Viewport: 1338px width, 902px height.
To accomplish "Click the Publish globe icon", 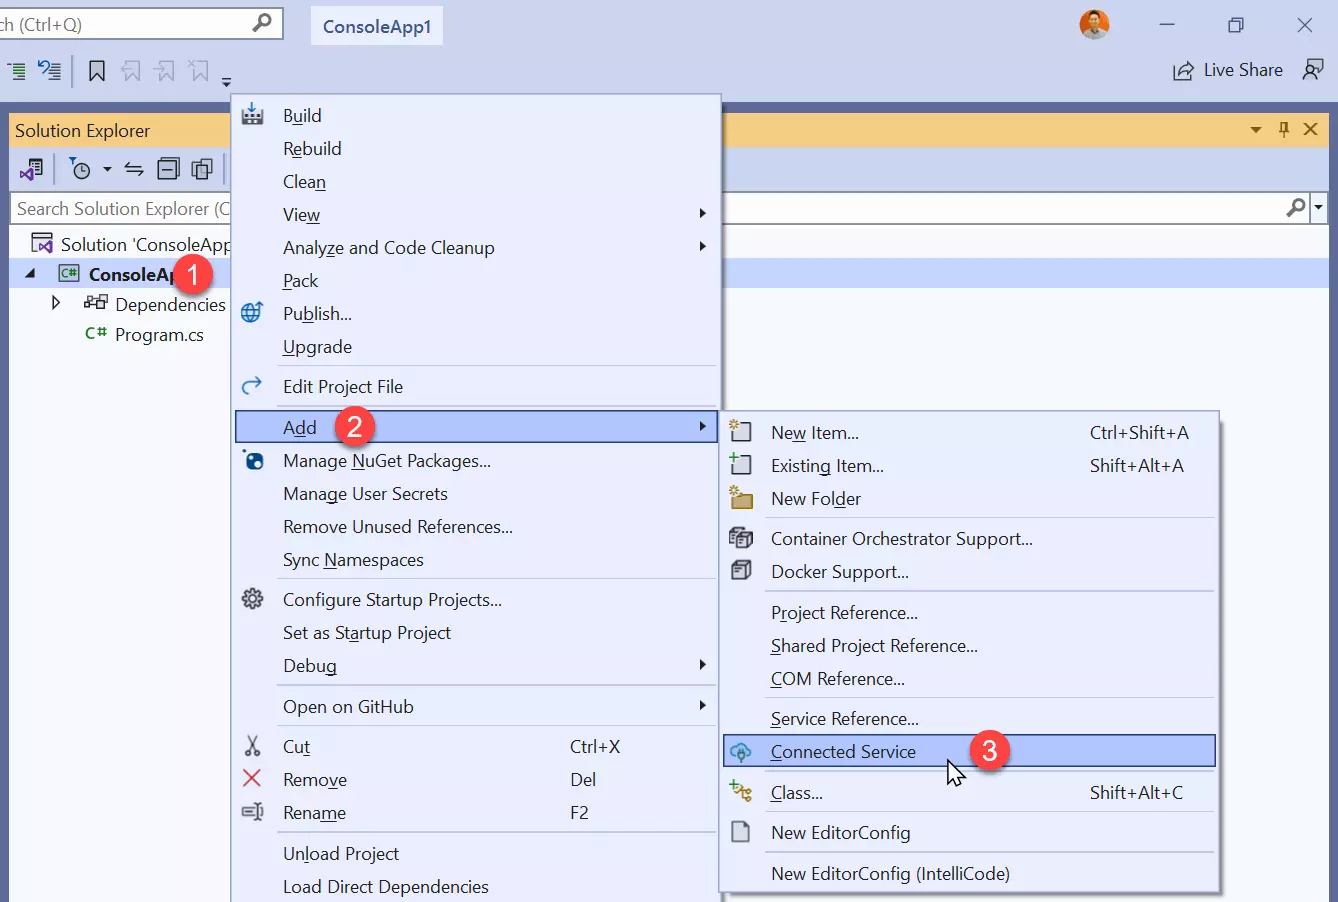I will [252, 313].
